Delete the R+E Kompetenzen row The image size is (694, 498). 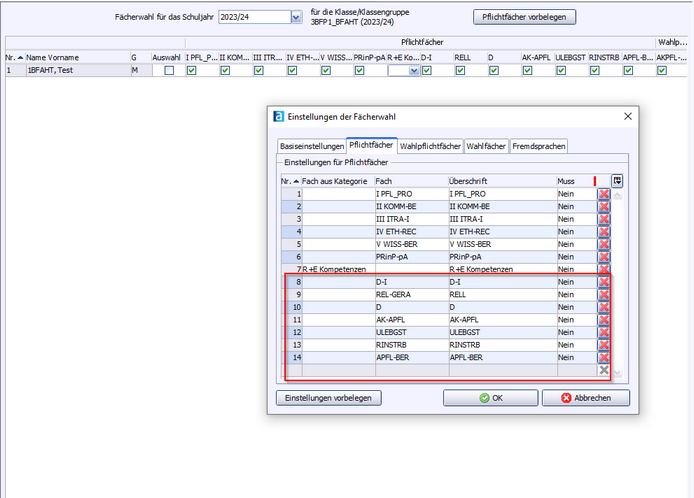(x=603, y=270)
